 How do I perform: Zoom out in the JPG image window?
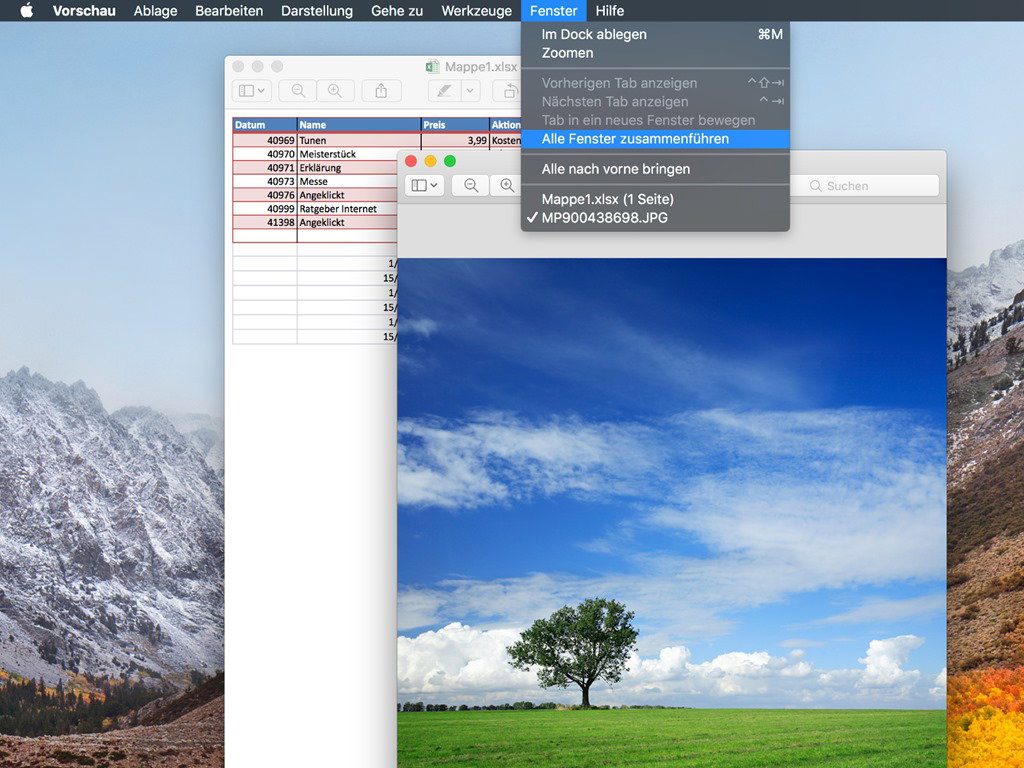(471, 186)
